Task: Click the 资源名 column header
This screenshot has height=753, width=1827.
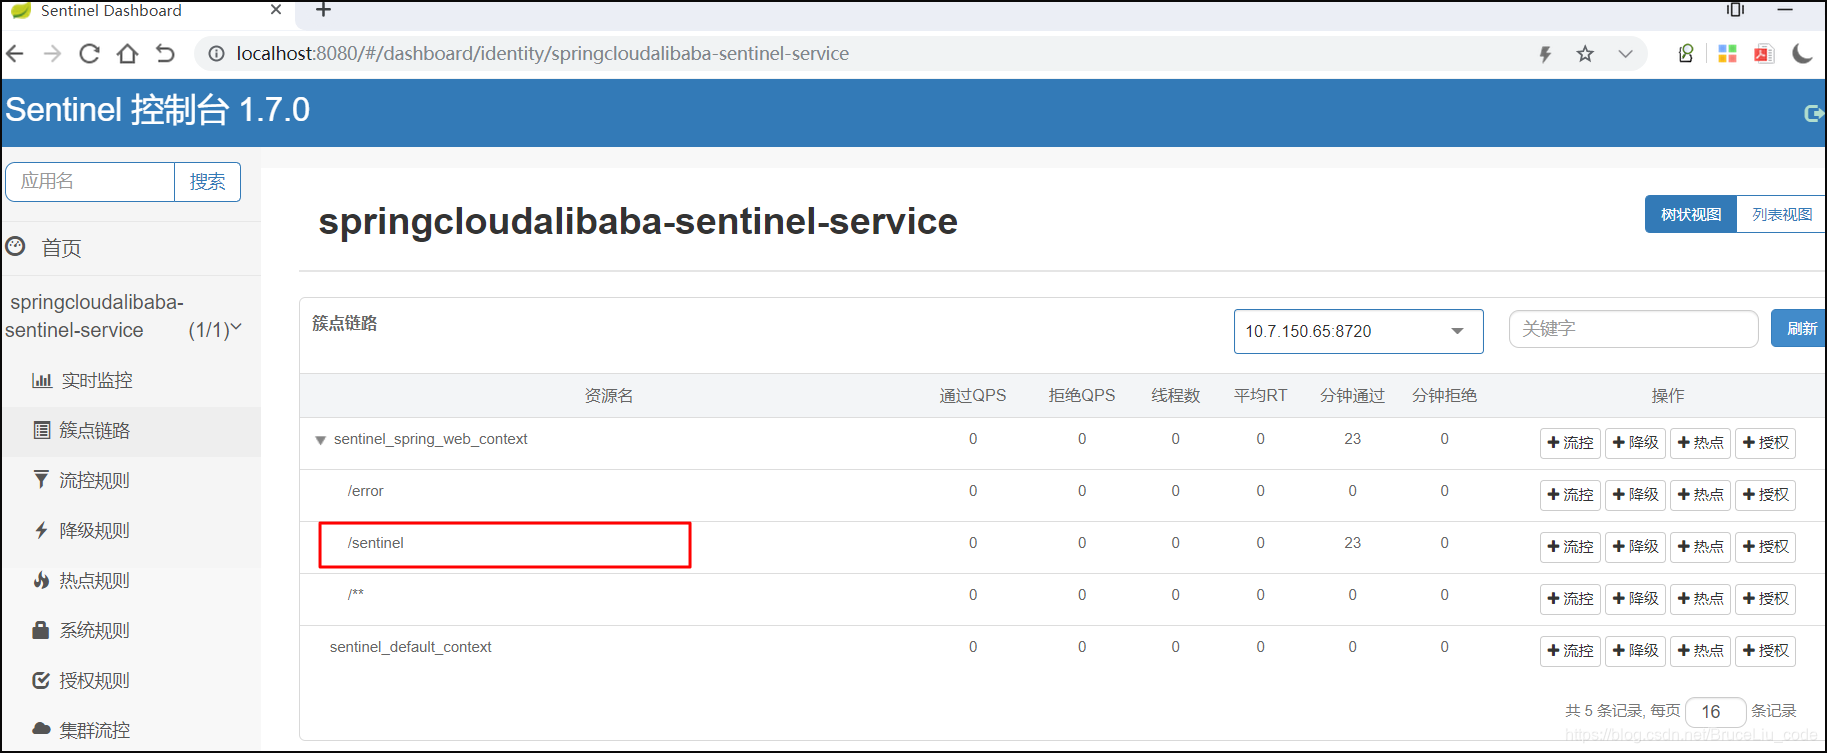Action: pos(609,396)
